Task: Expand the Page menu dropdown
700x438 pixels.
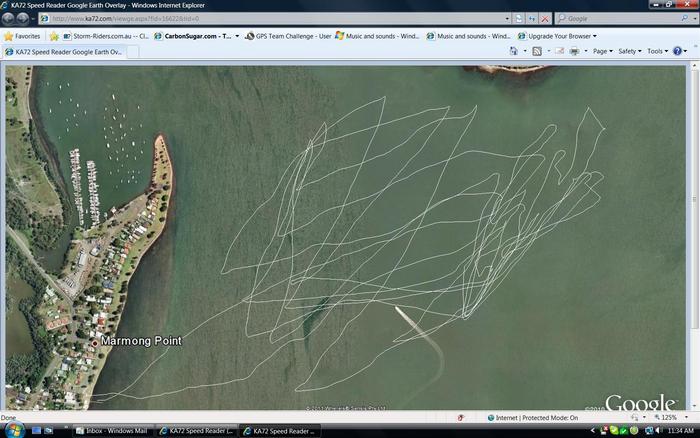Action: click(603, 51)
